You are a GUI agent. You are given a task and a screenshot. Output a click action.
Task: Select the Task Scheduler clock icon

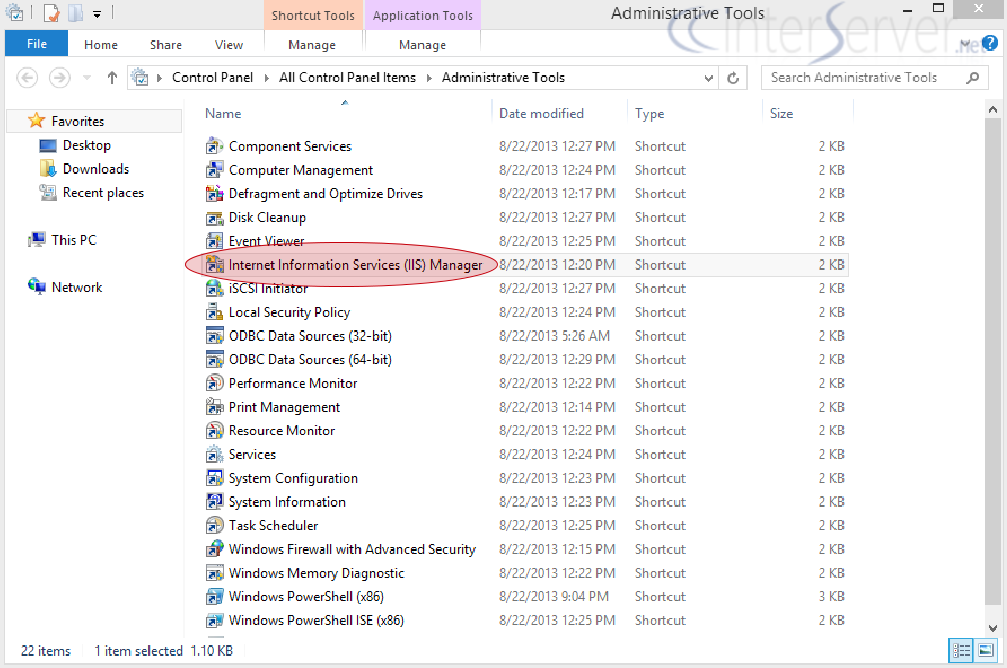[214, 525]
